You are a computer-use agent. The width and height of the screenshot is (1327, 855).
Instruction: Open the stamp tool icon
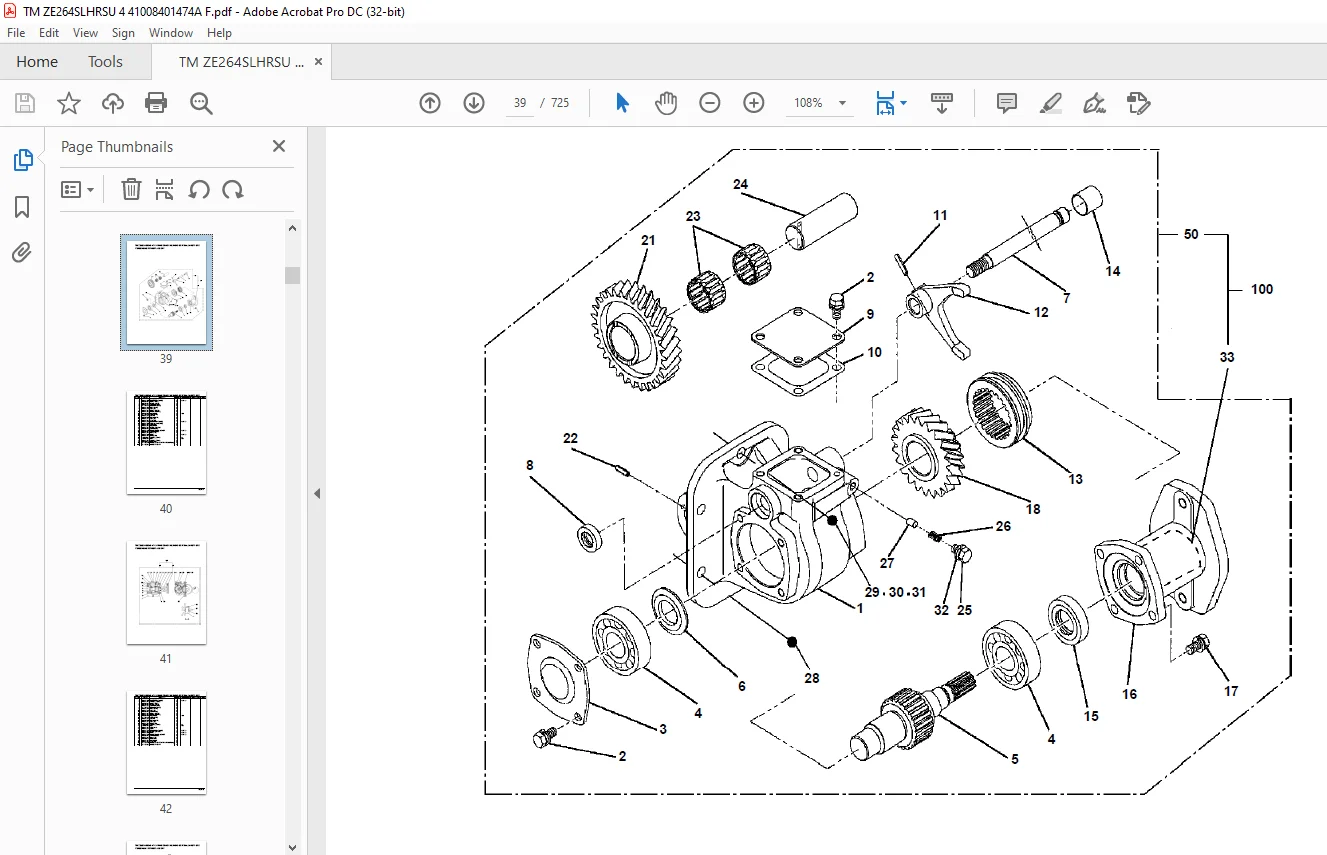pos(1138,103)
